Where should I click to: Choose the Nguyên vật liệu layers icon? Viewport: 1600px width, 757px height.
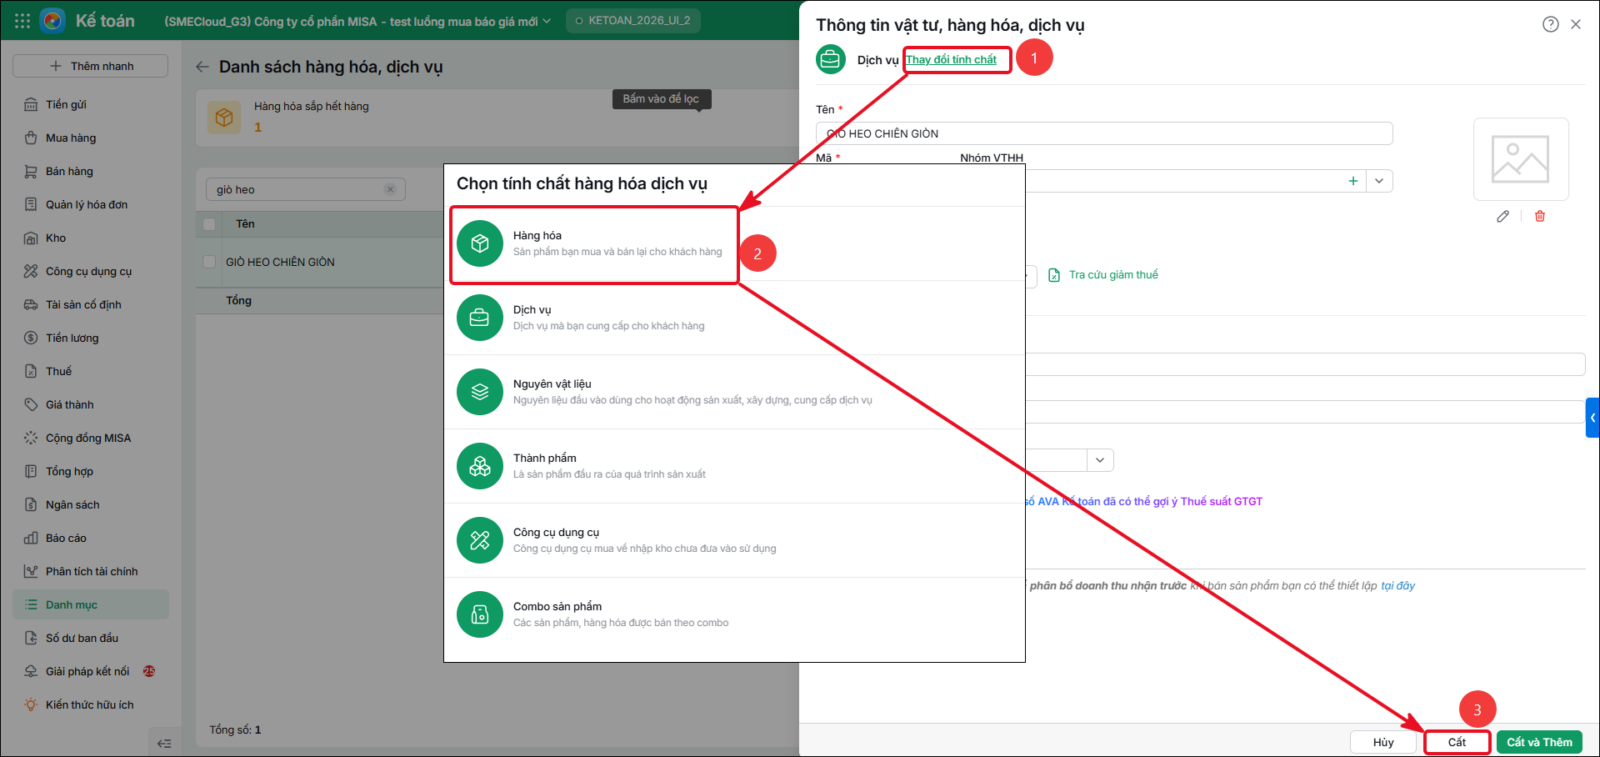coord(480,392)
